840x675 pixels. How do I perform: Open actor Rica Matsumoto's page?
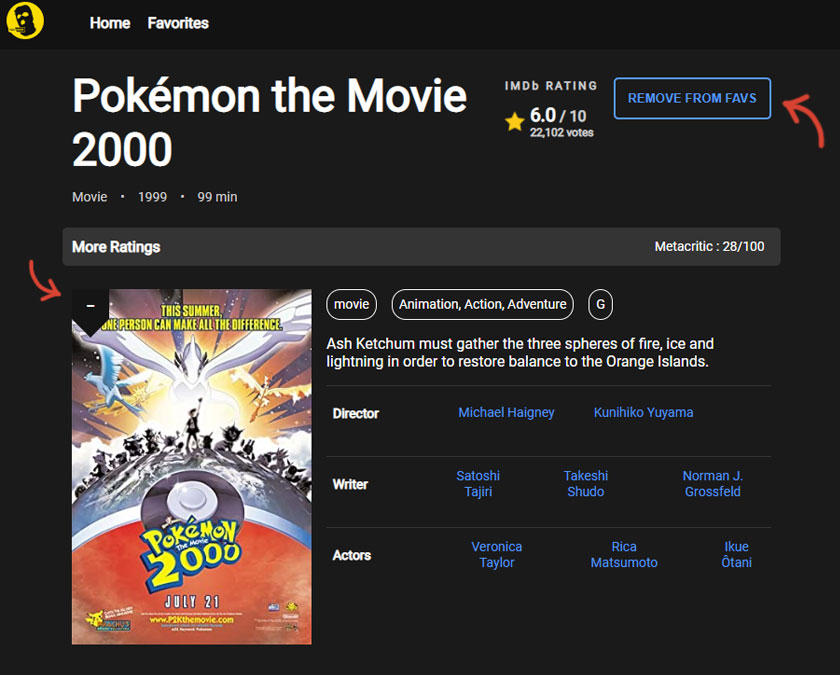[624, 554]
